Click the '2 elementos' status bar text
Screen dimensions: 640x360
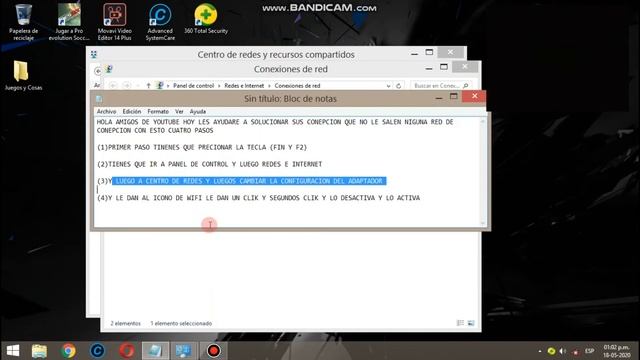pyautogui.click(x=125, y=323)
